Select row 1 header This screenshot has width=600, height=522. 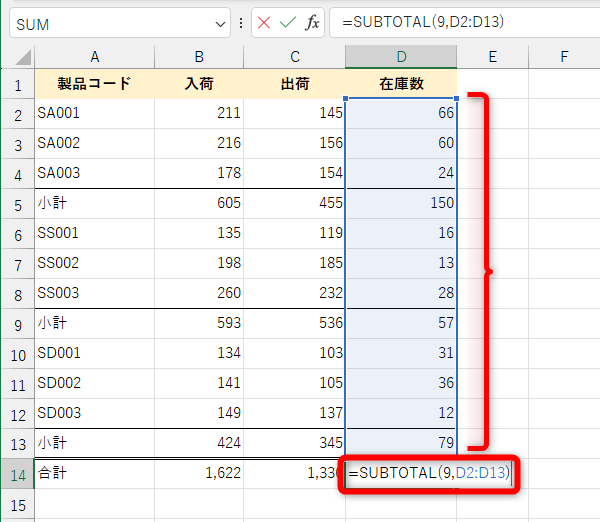point(18,85)
